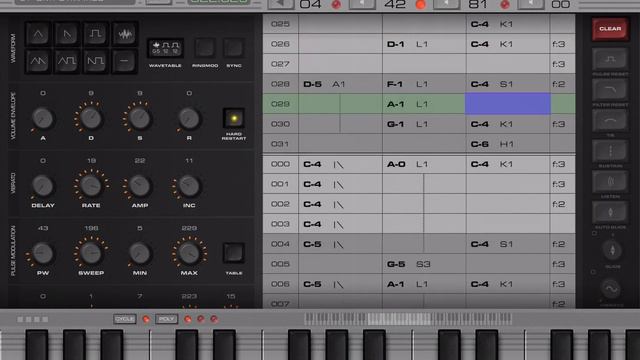This screenshot has width=640, height=360.
Task: Click the left arrow button before 42
Action: coord(362,4)
